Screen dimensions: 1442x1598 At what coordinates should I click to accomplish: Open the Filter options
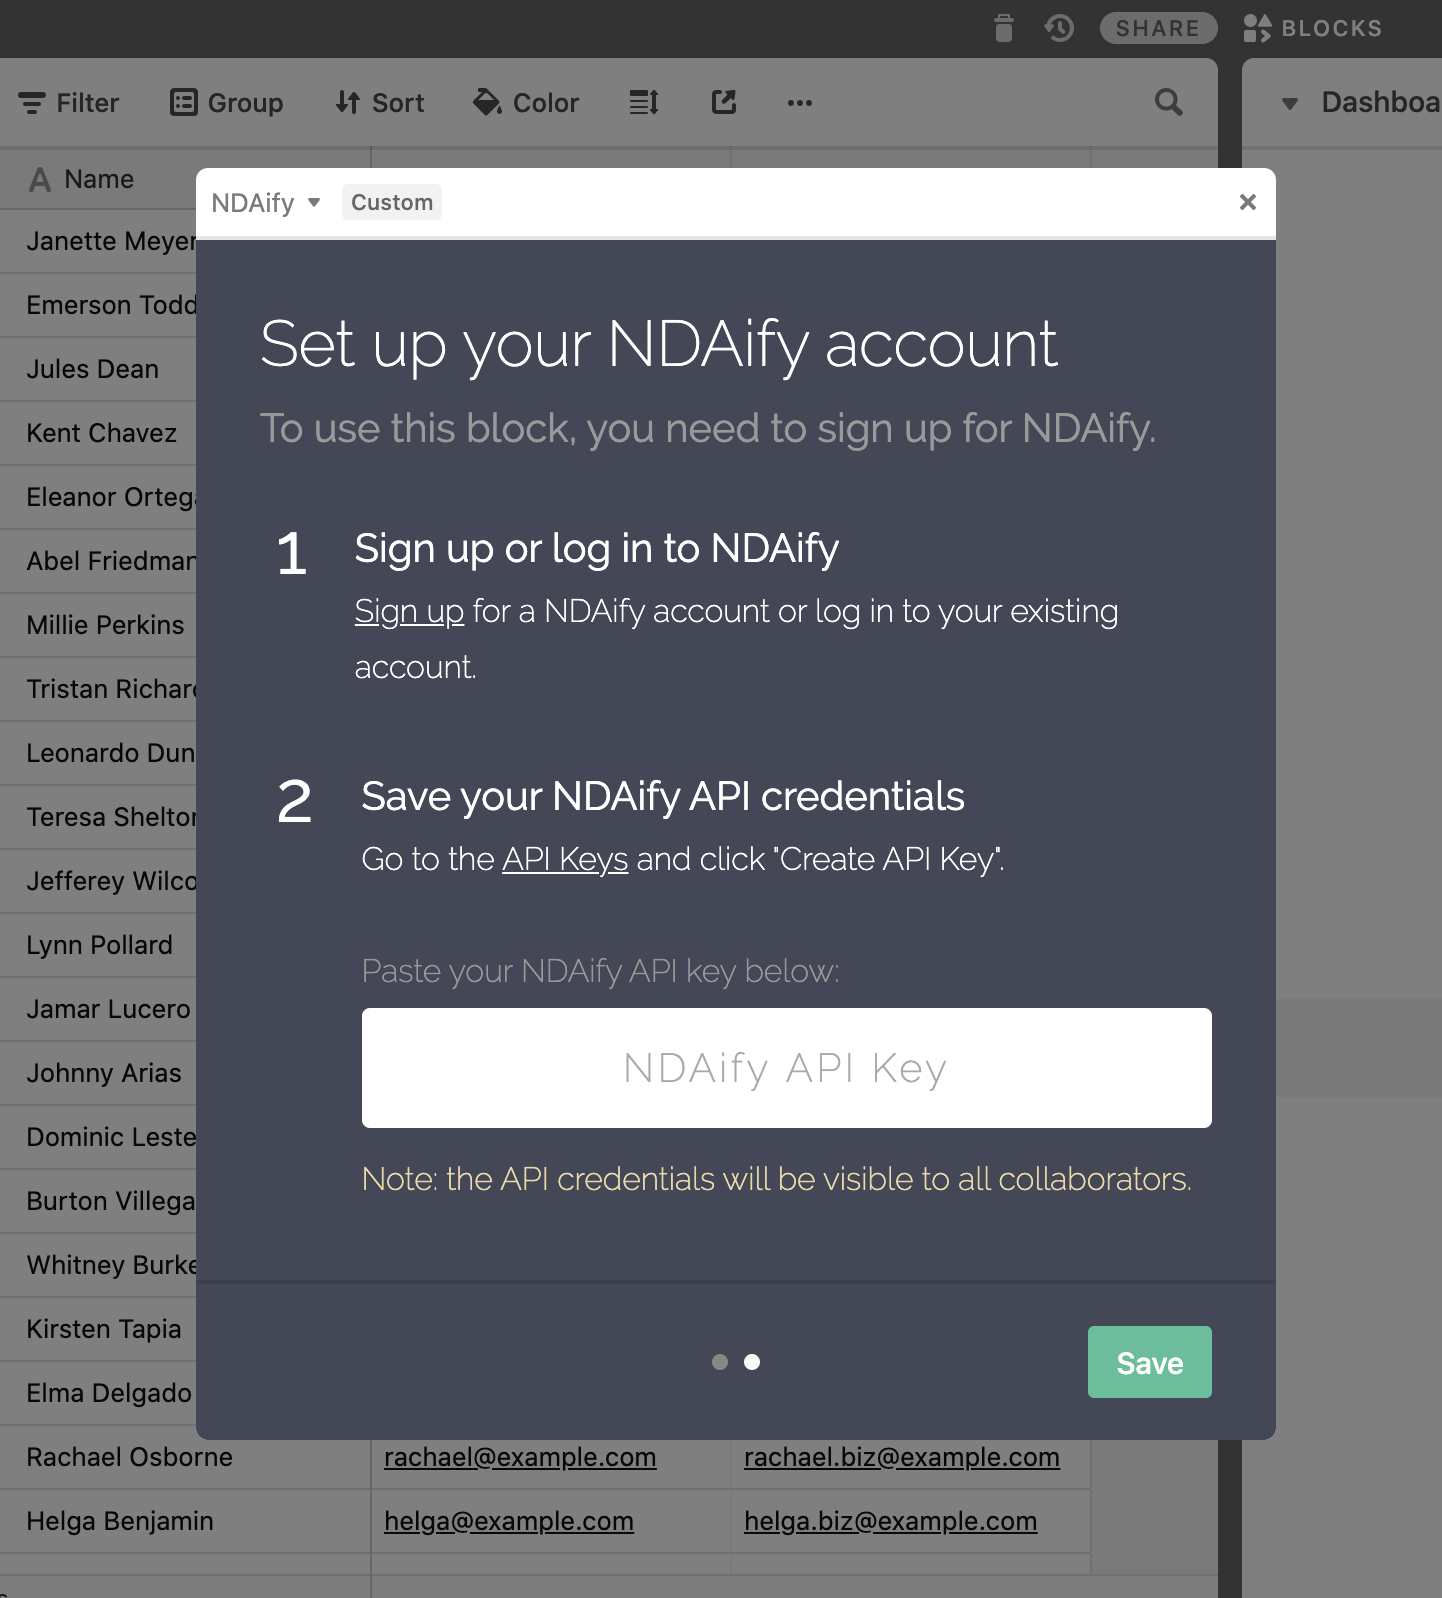pos(69,103)
